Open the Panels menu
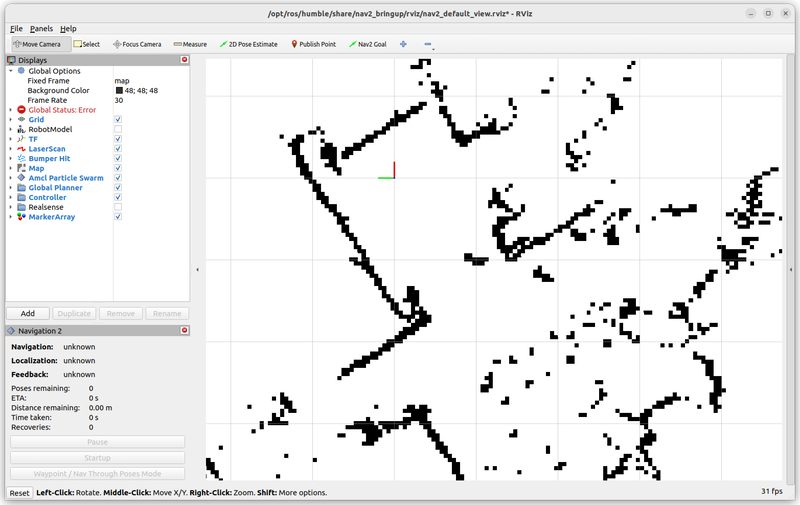The width and height of the screenshot is (800, 505). click(41, 29)
